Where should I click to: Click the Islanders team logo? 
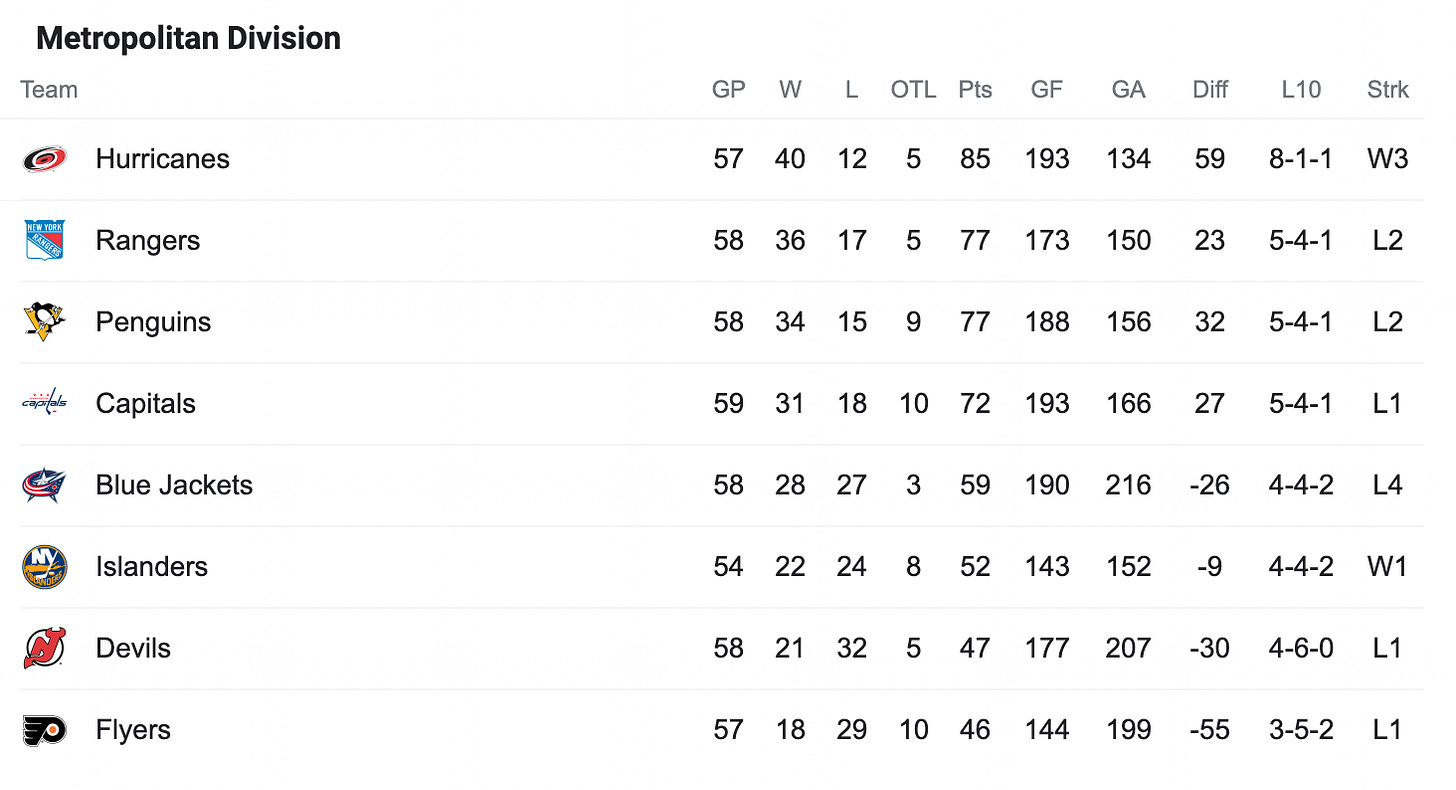pos(45,567)
